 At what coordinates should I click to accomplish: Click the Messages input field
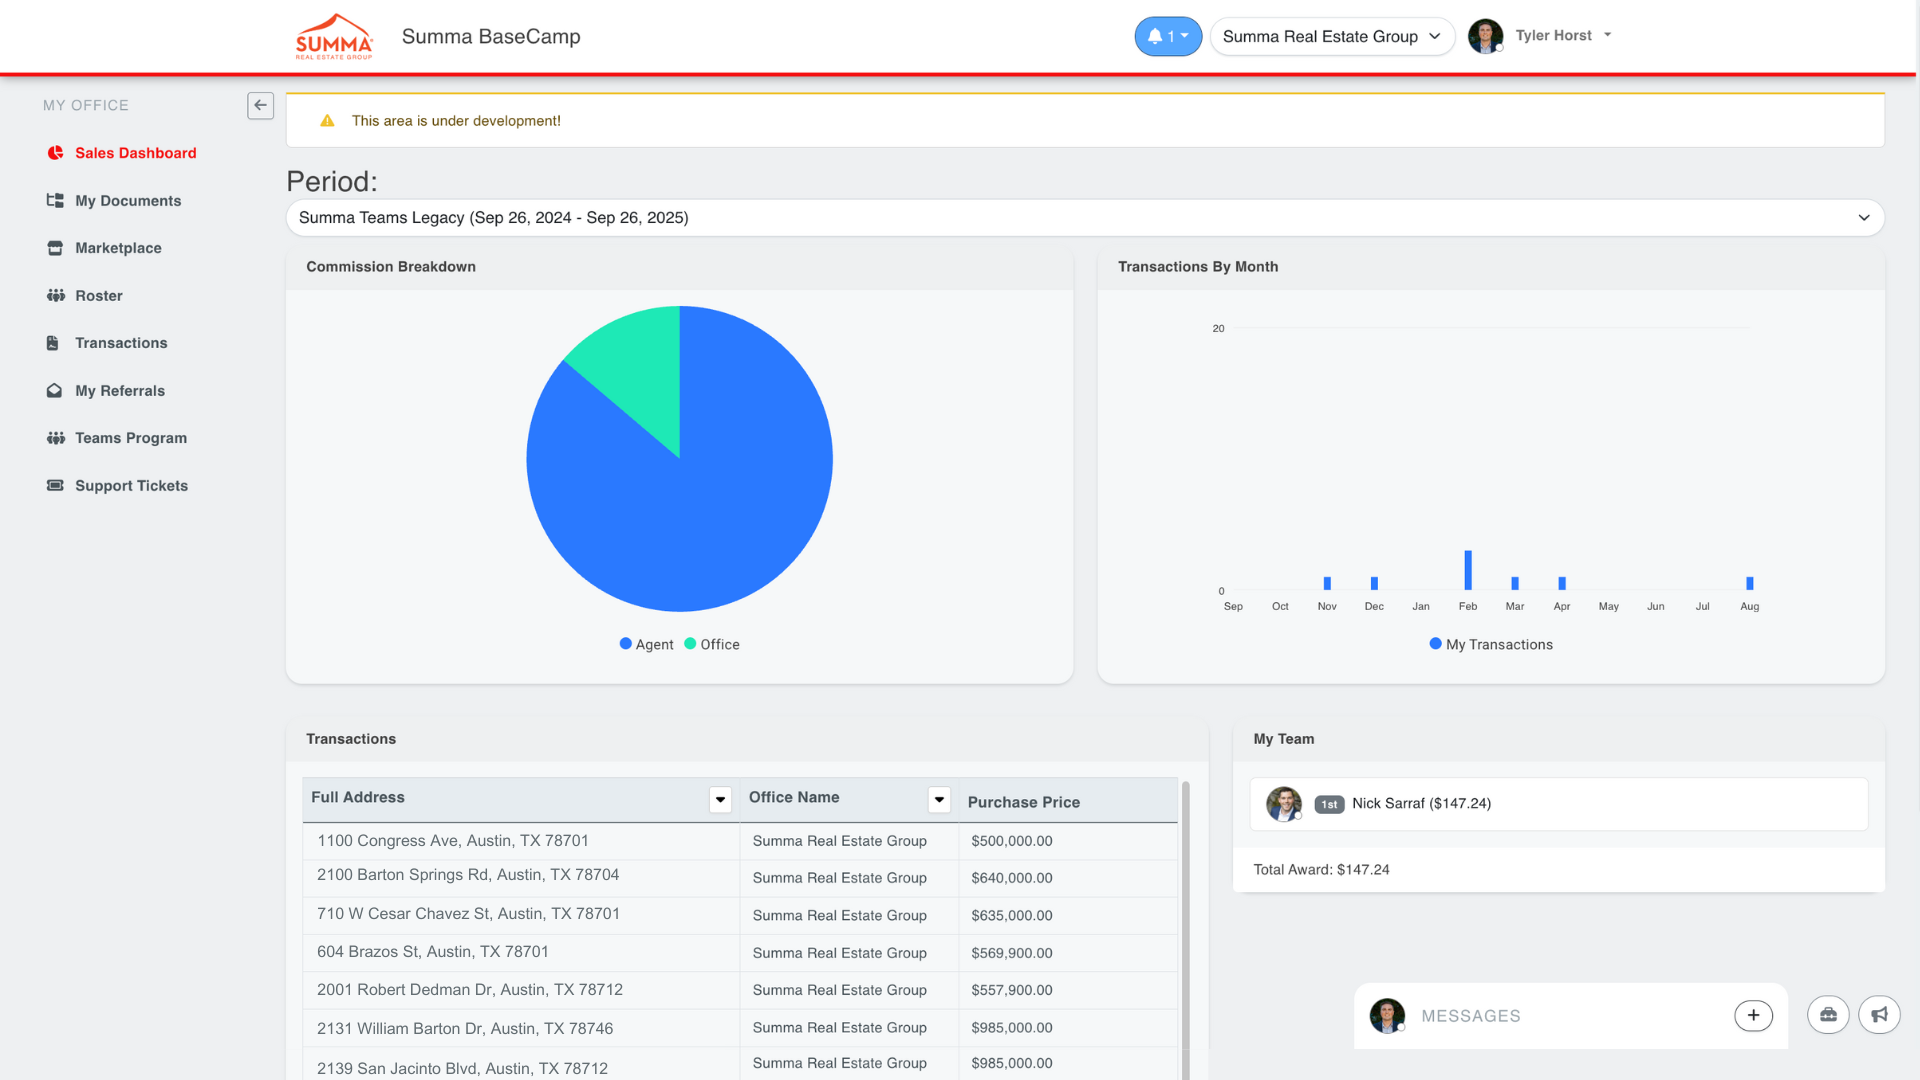pos(1550,1015)
